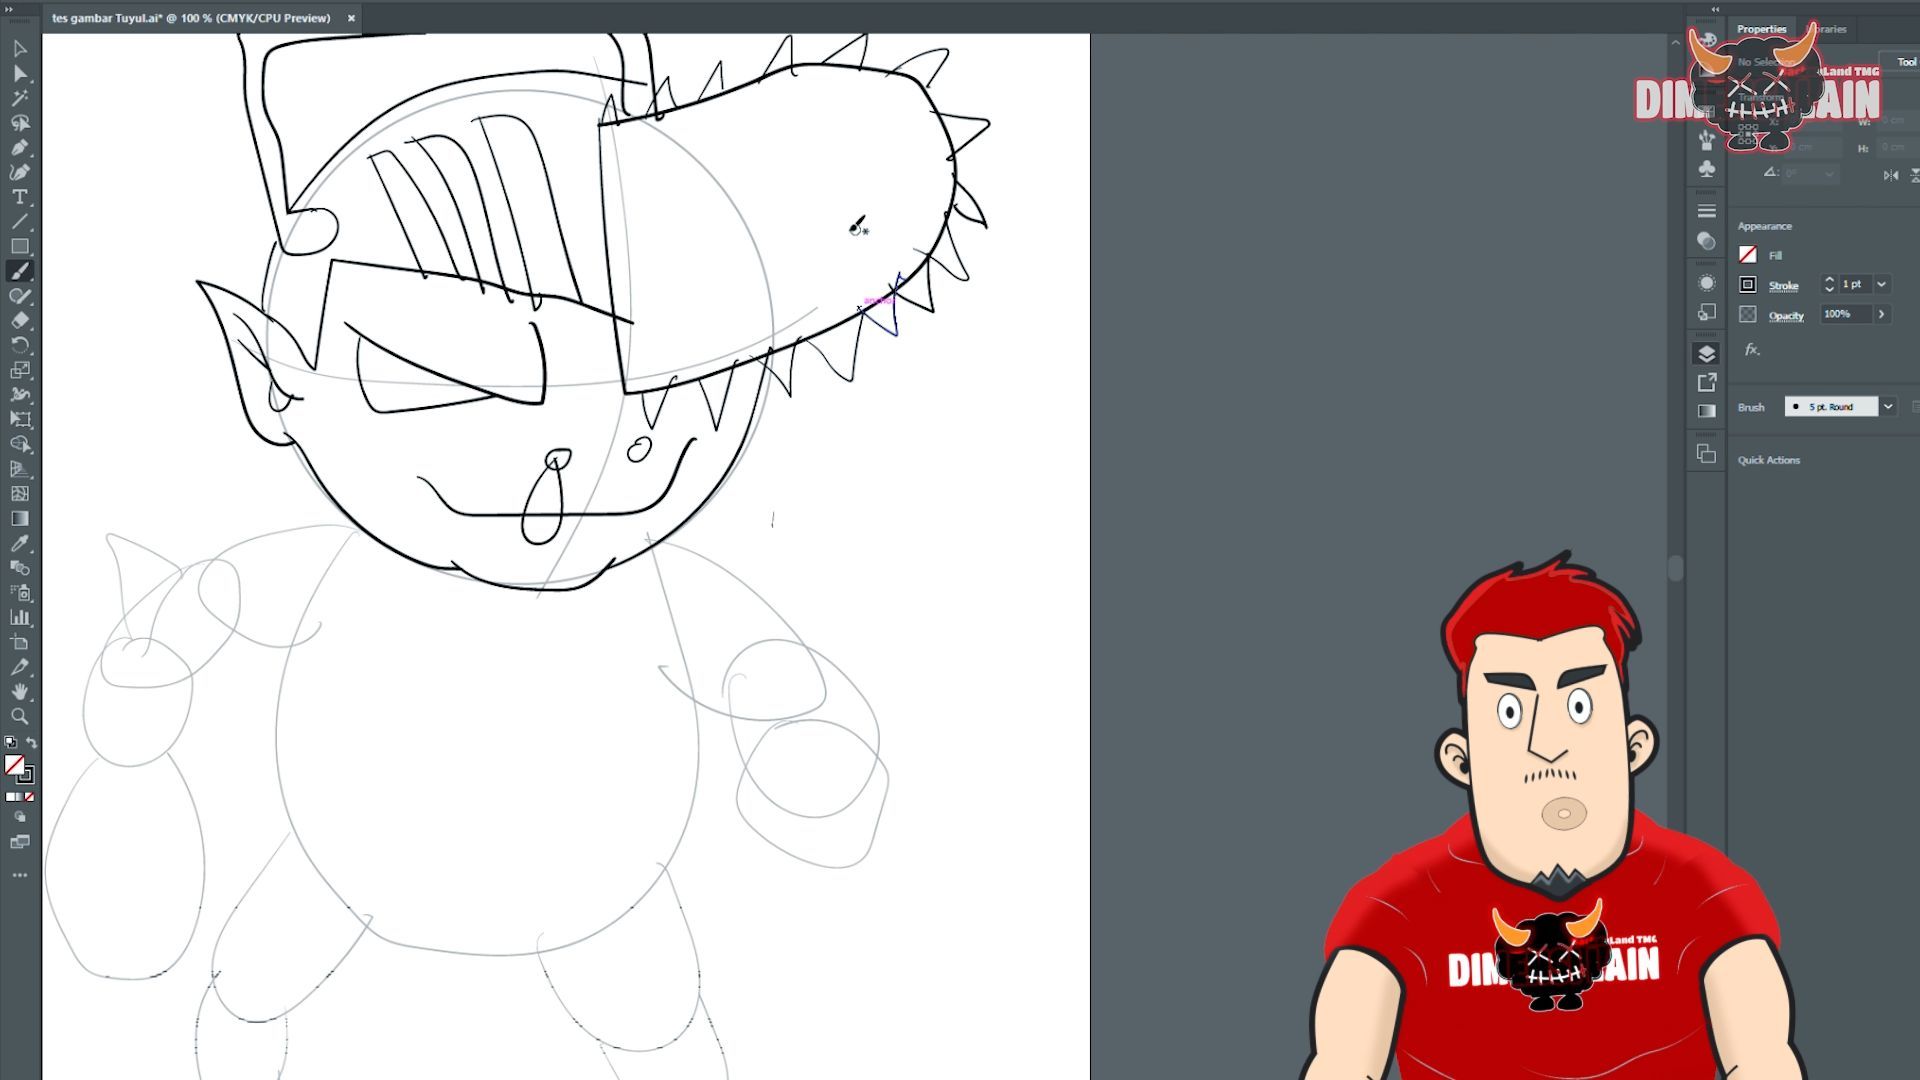This screenshot has width=1920, height=1080.
Task: Open the Stroke panel icon
Action: pyautogui.click(x=1707, y=211)
